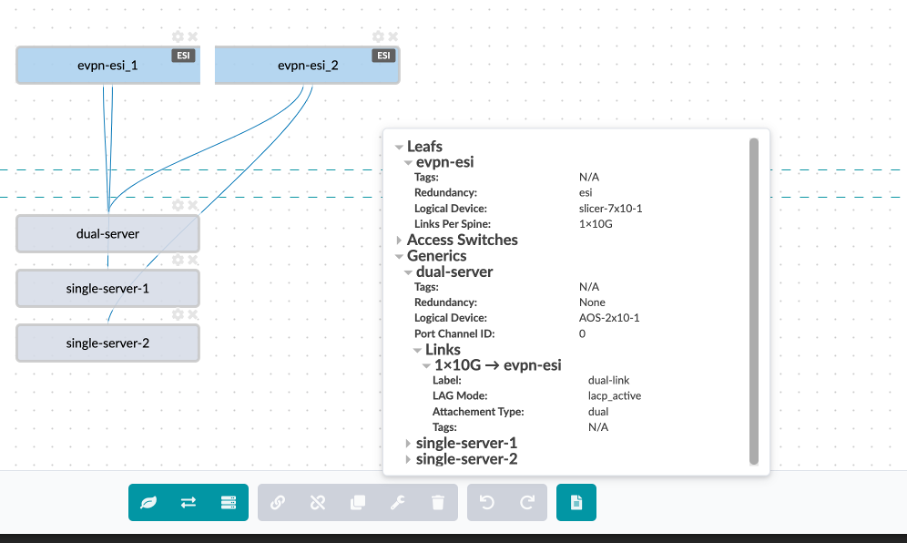
Task: Click the trash can icon in the toolbar
Action: click(437, 503)
